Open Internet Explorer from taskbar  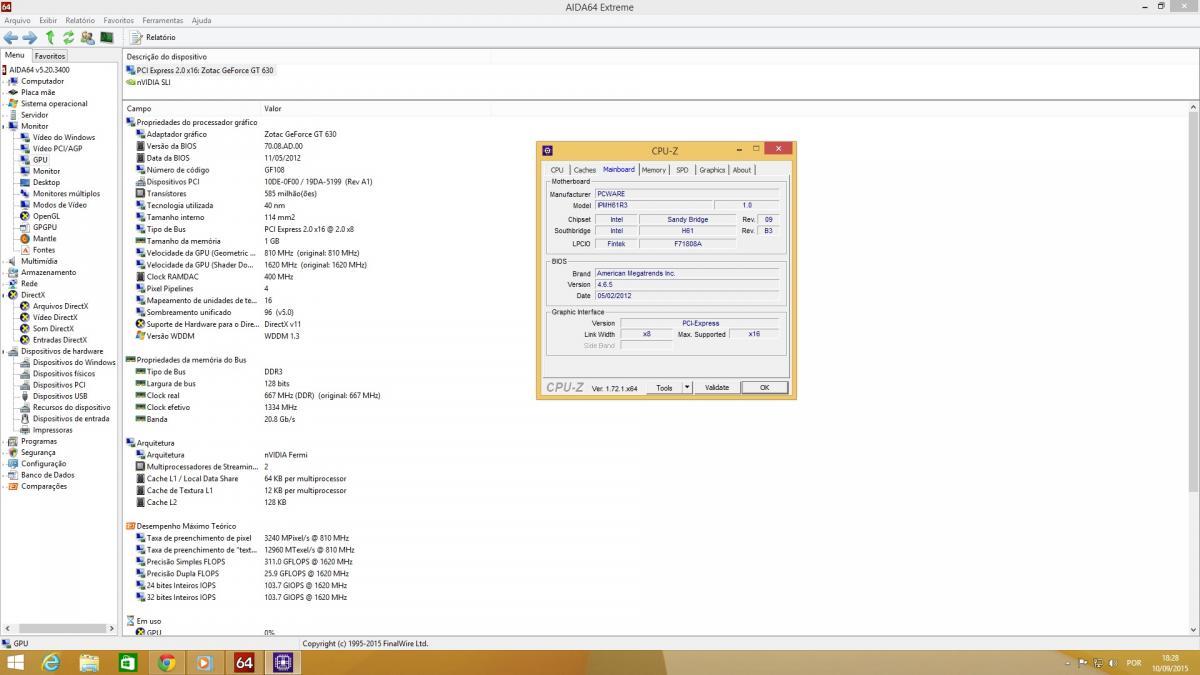[50, 662]
